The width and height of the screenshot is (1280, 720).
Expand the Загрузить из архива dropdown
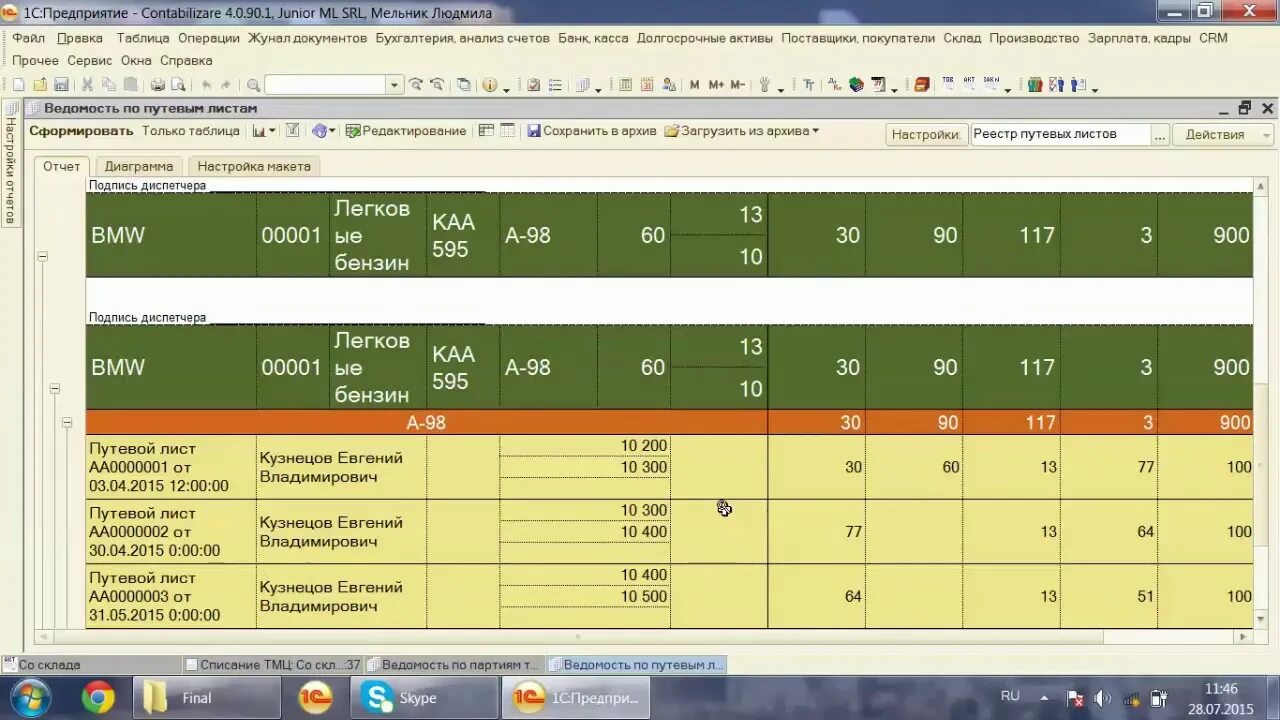pos(815,131)
